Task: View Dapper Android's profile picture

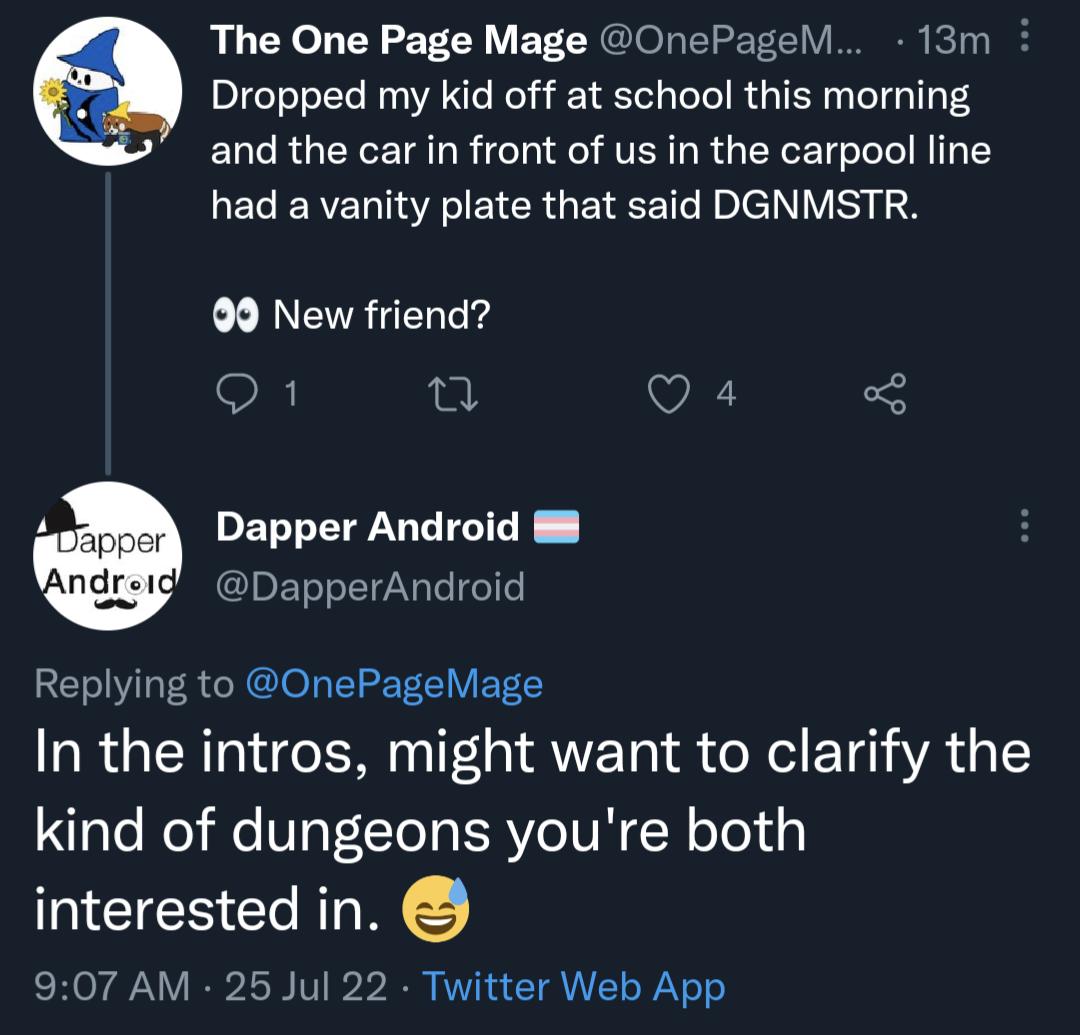Action: pos(106,556)
